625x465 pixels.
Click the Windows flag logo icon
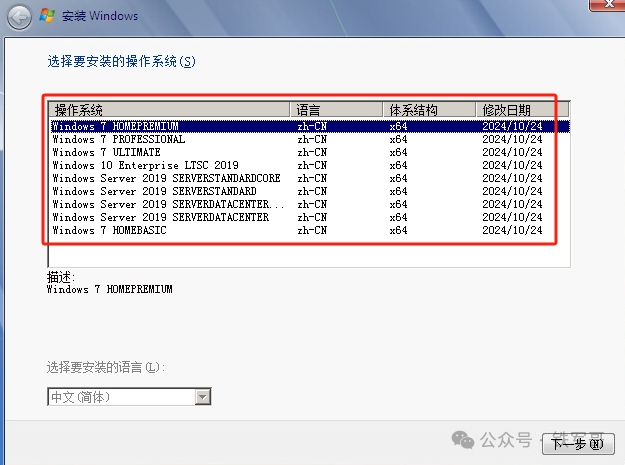[x=47, y=16]
